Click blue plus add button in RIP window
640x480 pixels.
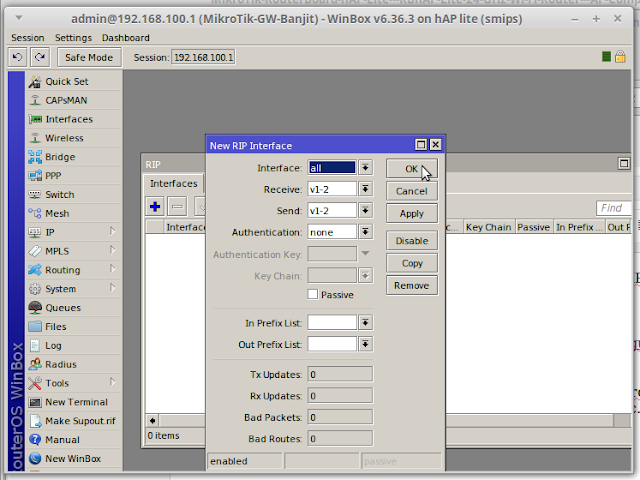click(x=155, y=207)
